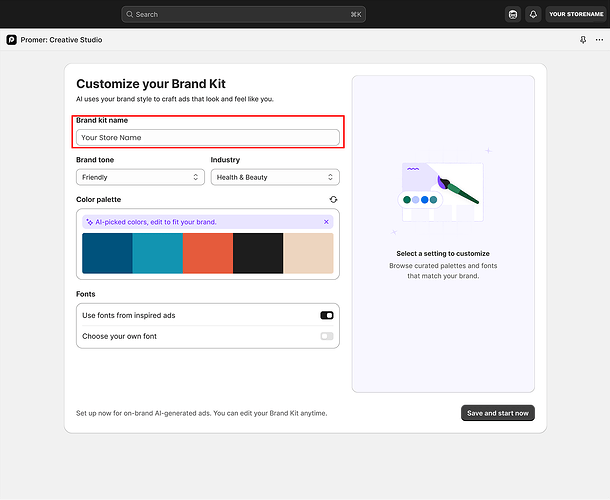This screenshot has height=500, width=610.
Task: Click the paintbrush palette illustration
Action: pos(443,191)
